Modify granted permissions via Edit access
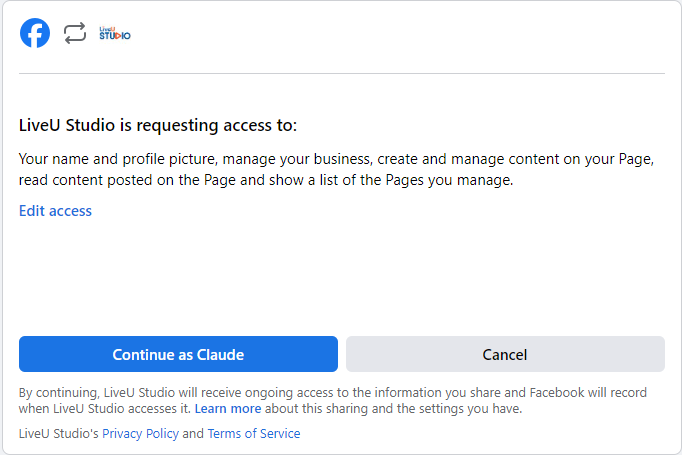Viewport: 682px width, 455px height. [55, 211]
